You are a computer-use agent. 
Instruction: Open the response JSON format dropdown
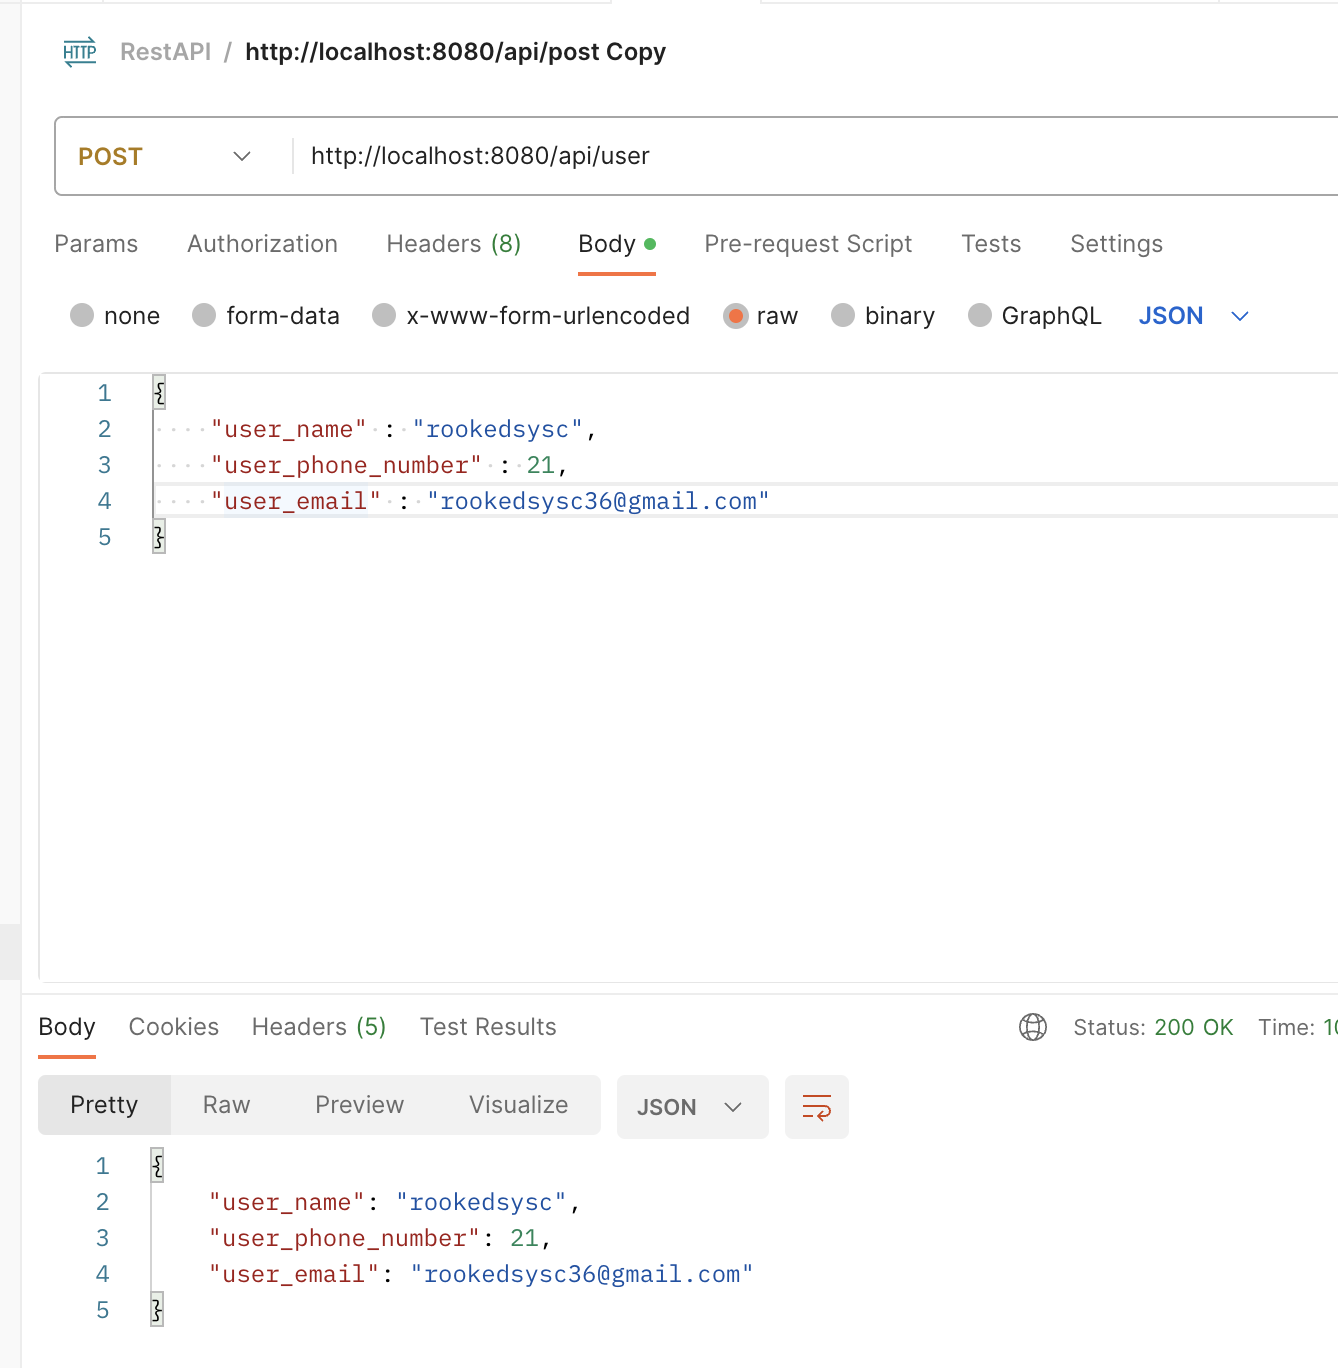[691, 1107]
